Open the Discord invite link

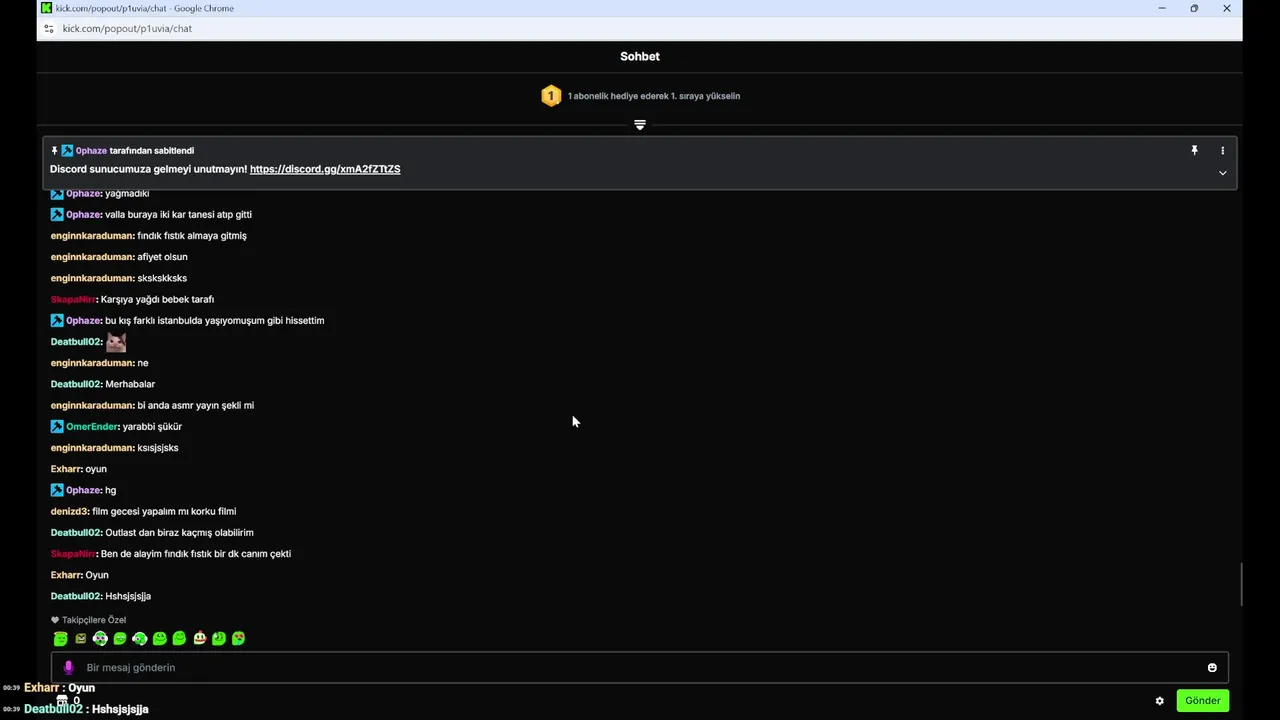(325, 169)
